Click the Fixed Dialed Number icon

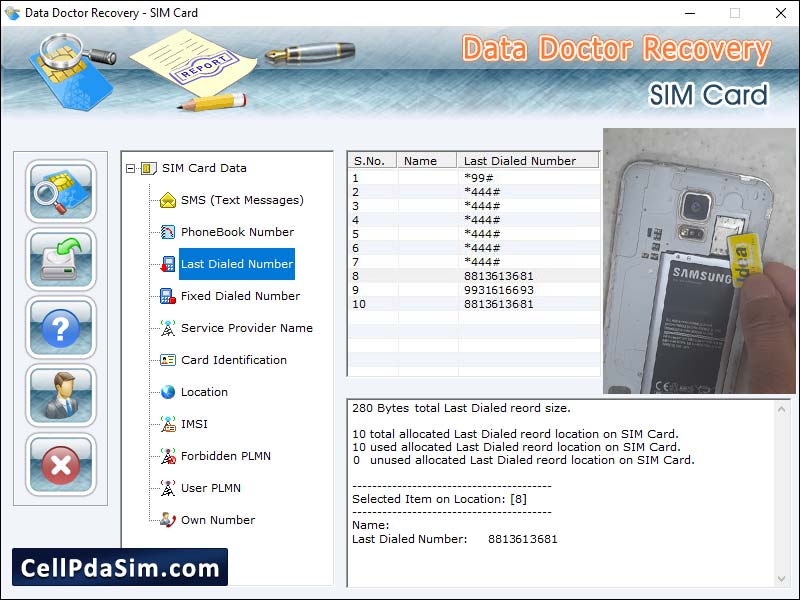168,296
